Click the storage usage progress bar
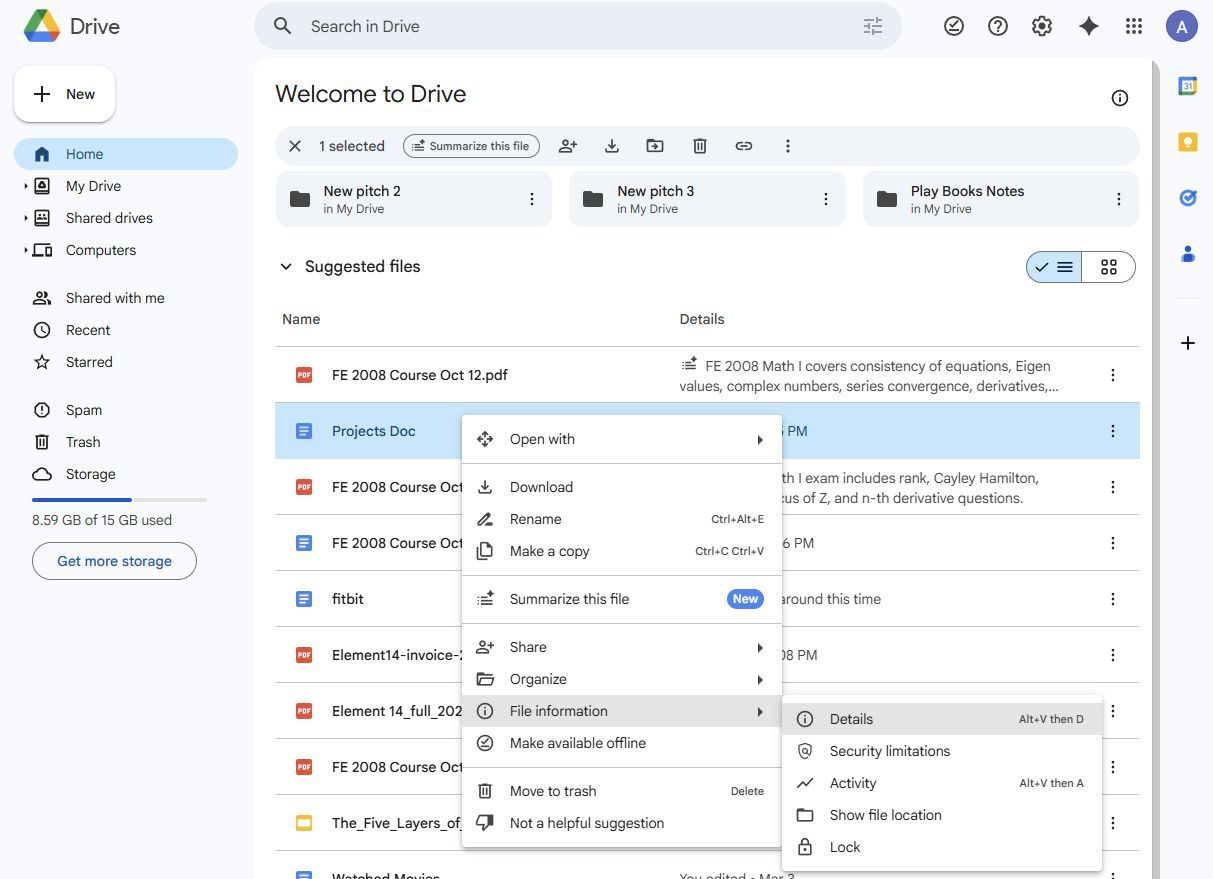Viewport: 1213px width, 879px height. (119, 499)
